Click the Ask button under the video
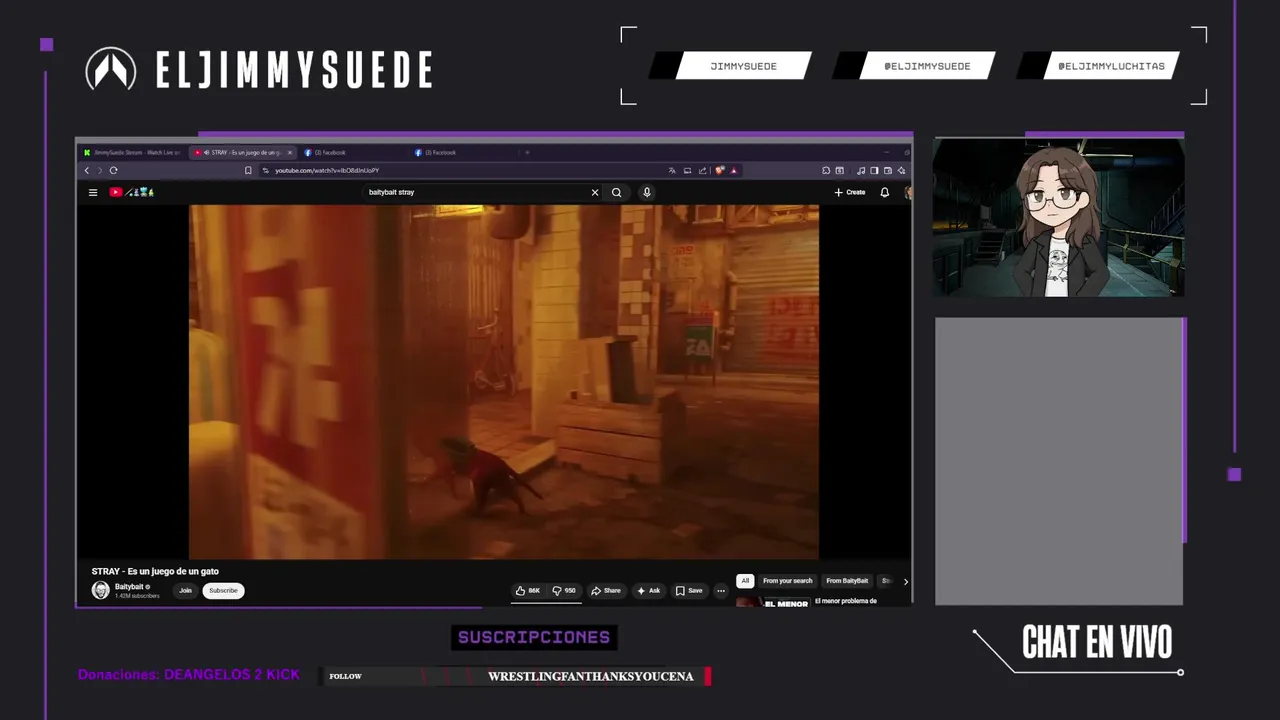 [649, 591]
